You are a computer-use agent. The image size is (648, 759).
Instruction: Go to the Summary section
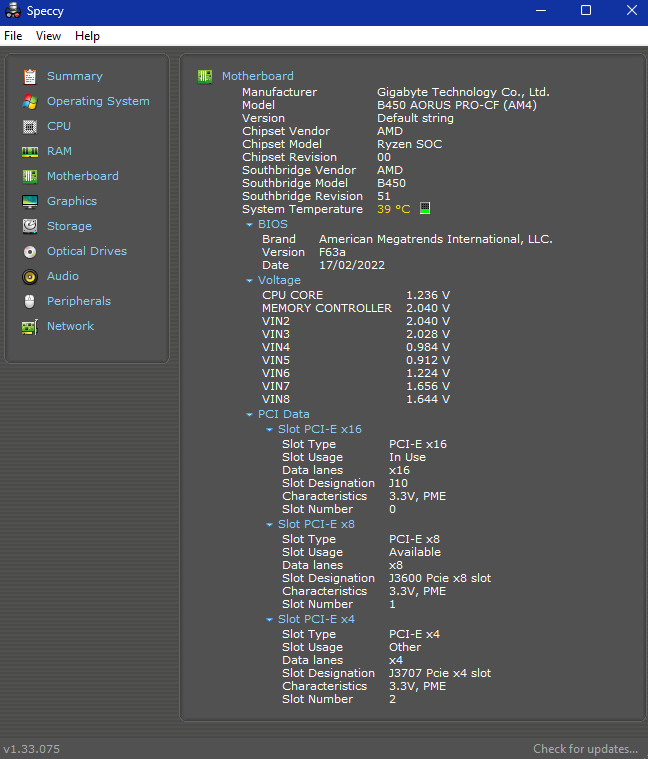click(75, 76)
